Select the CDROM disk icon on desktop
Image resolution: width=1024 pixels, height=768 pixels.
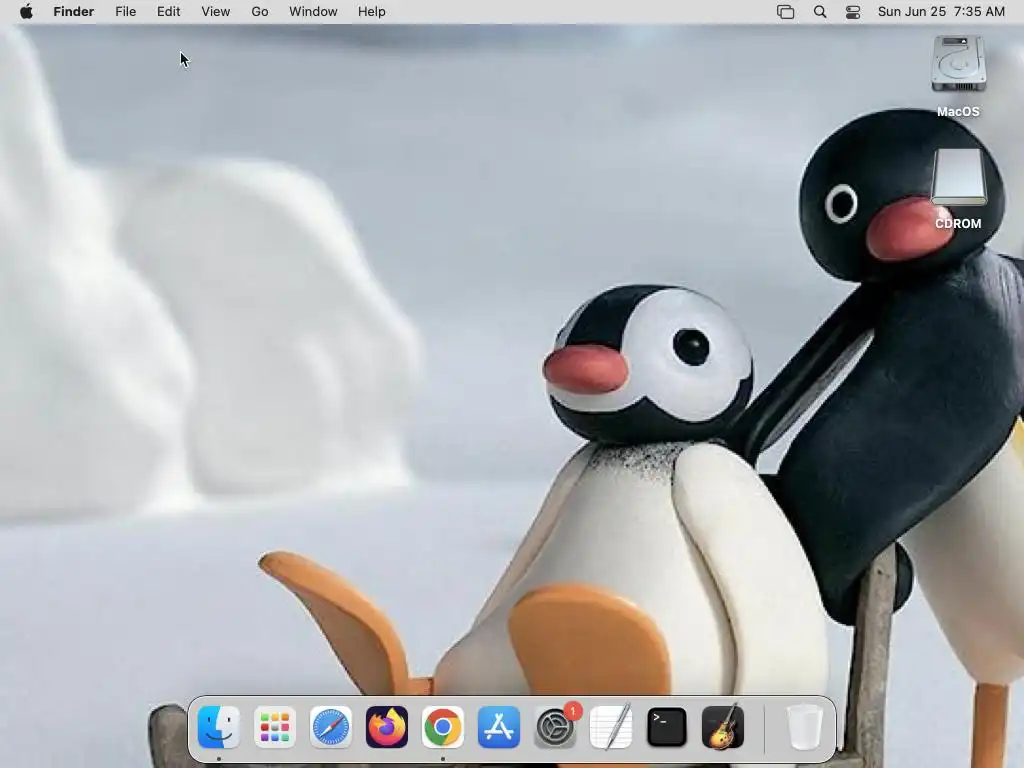tap(958, 178)
